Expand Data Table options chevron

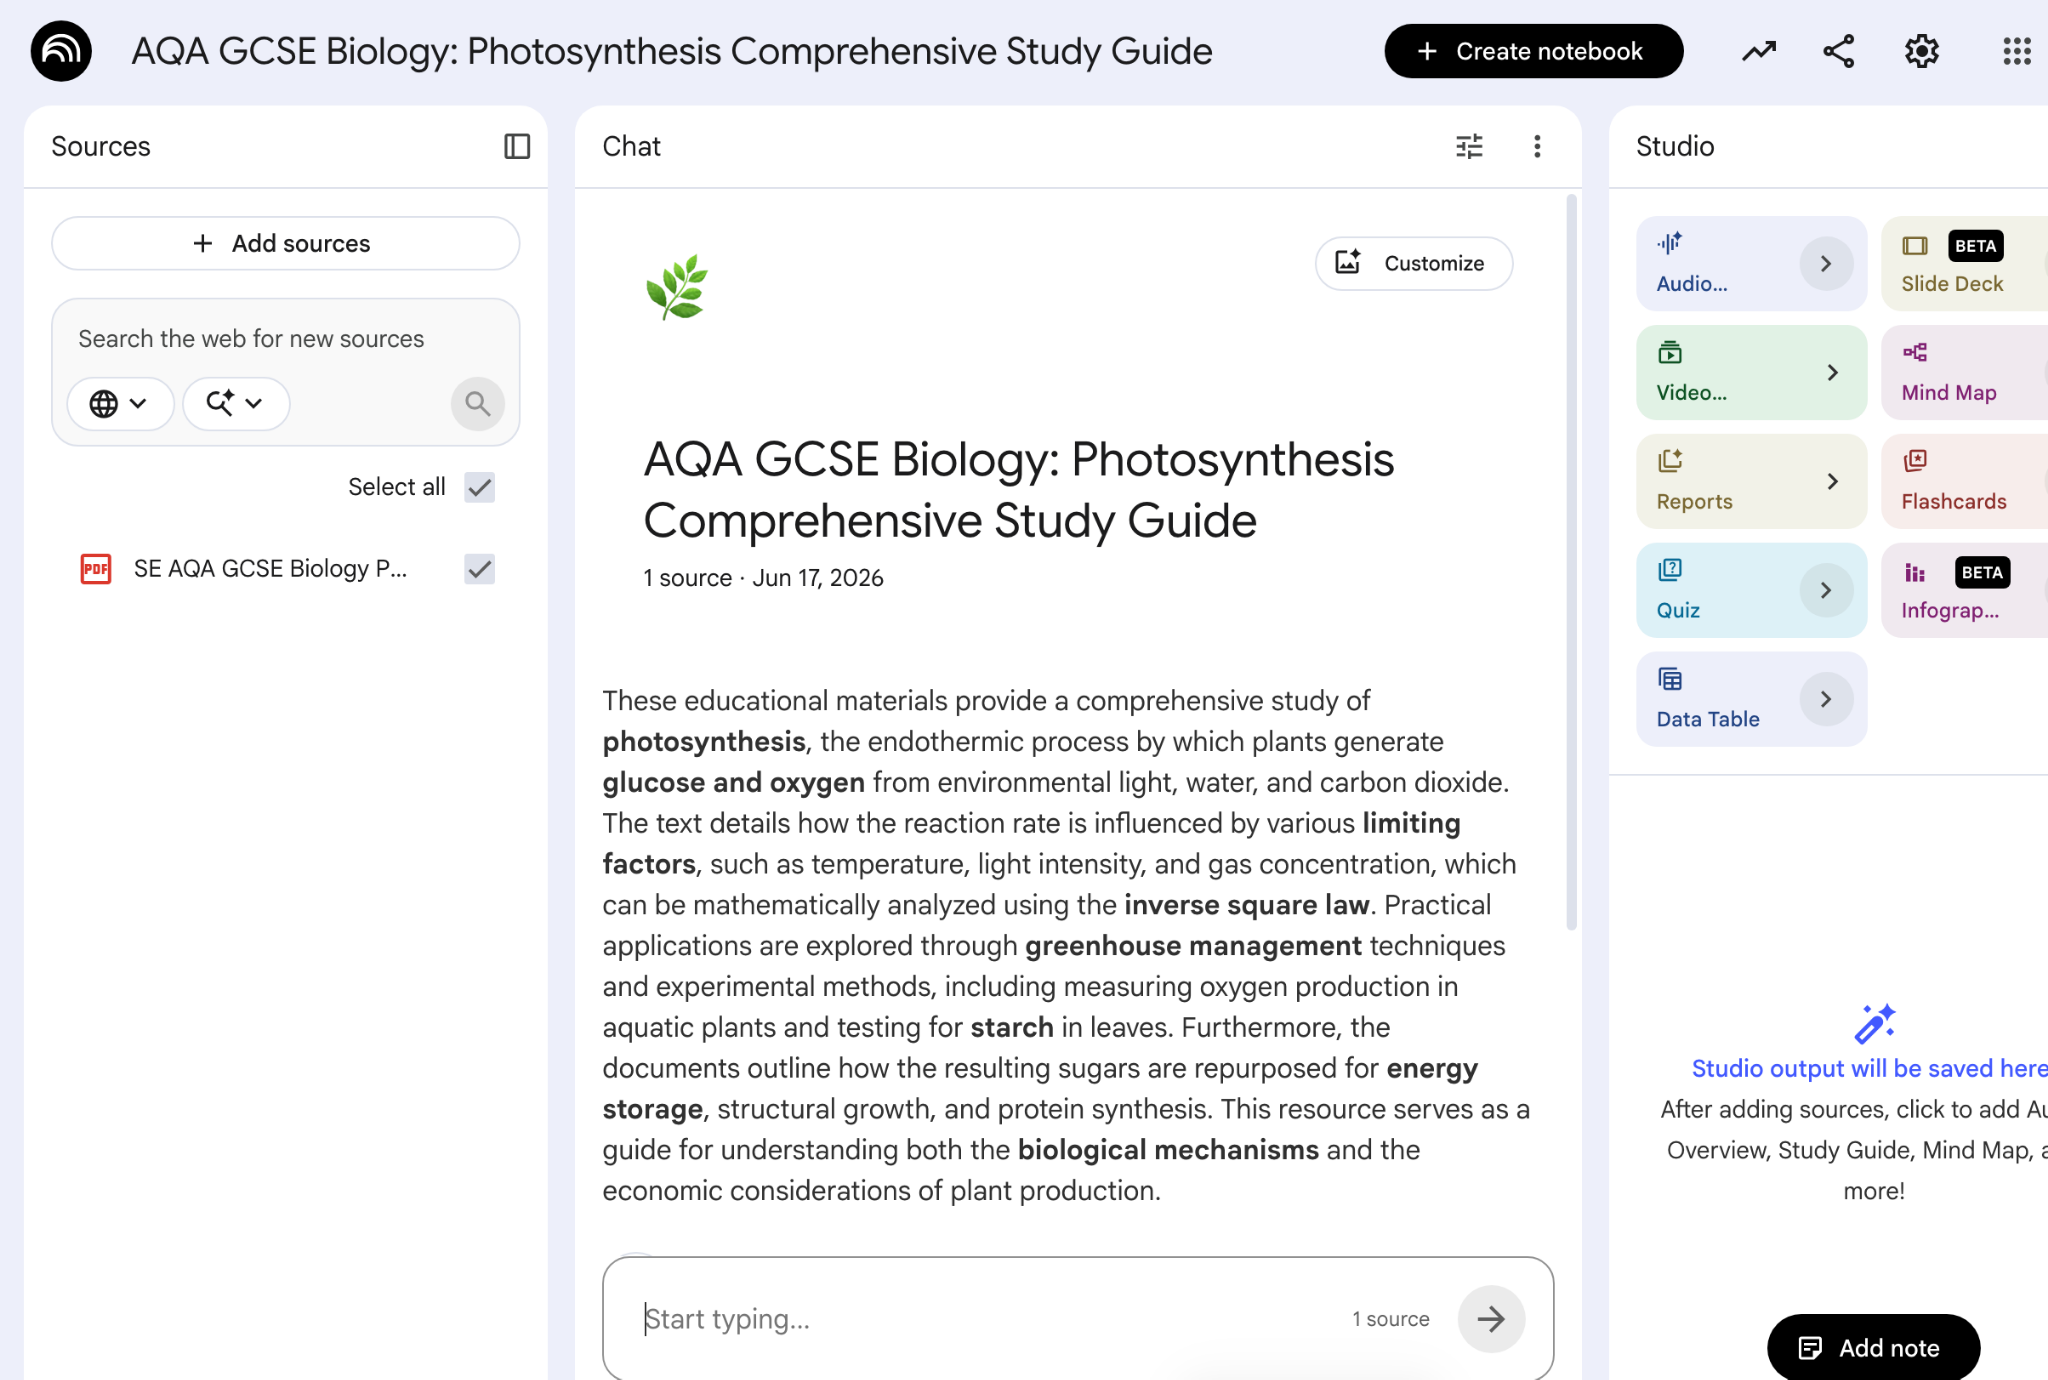1826,699
